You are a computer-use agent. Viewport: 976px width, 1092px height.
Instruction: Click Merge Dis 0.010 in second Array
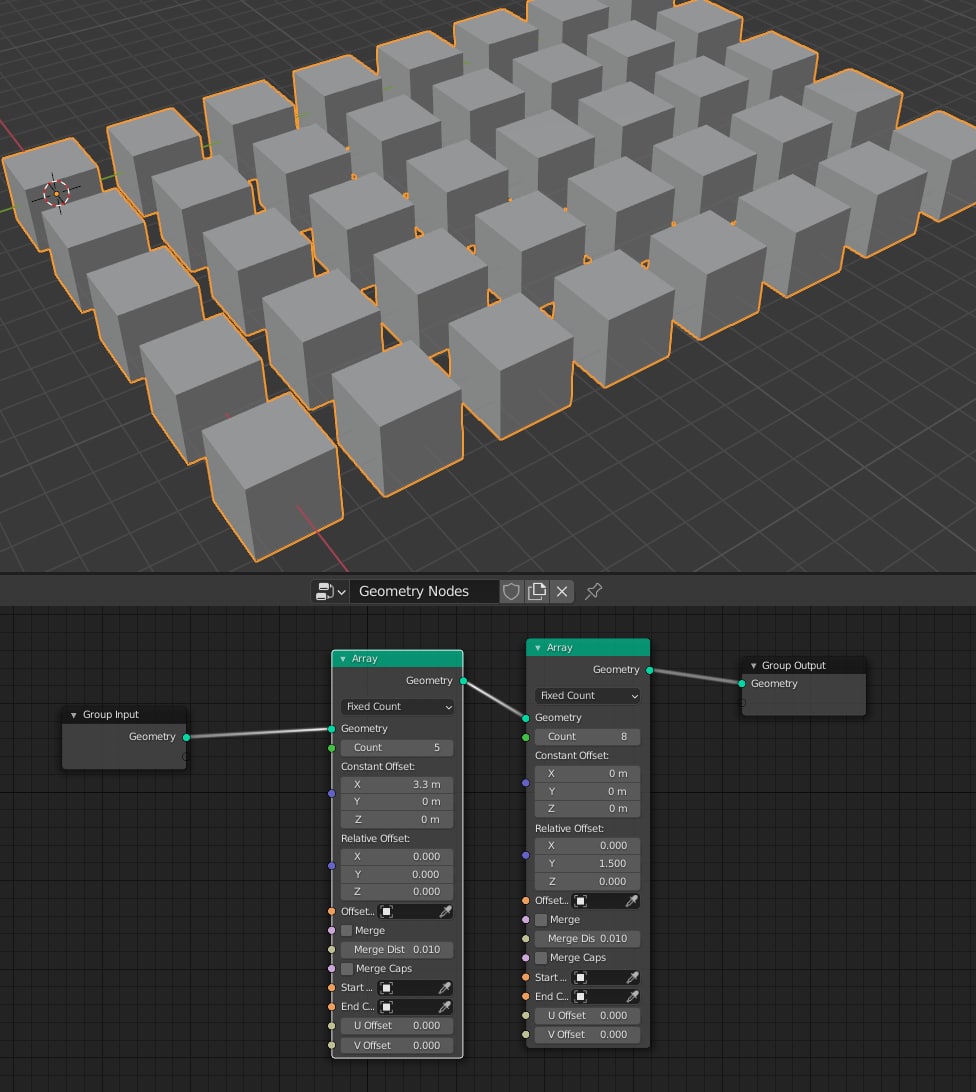click(x=587, y=938)
